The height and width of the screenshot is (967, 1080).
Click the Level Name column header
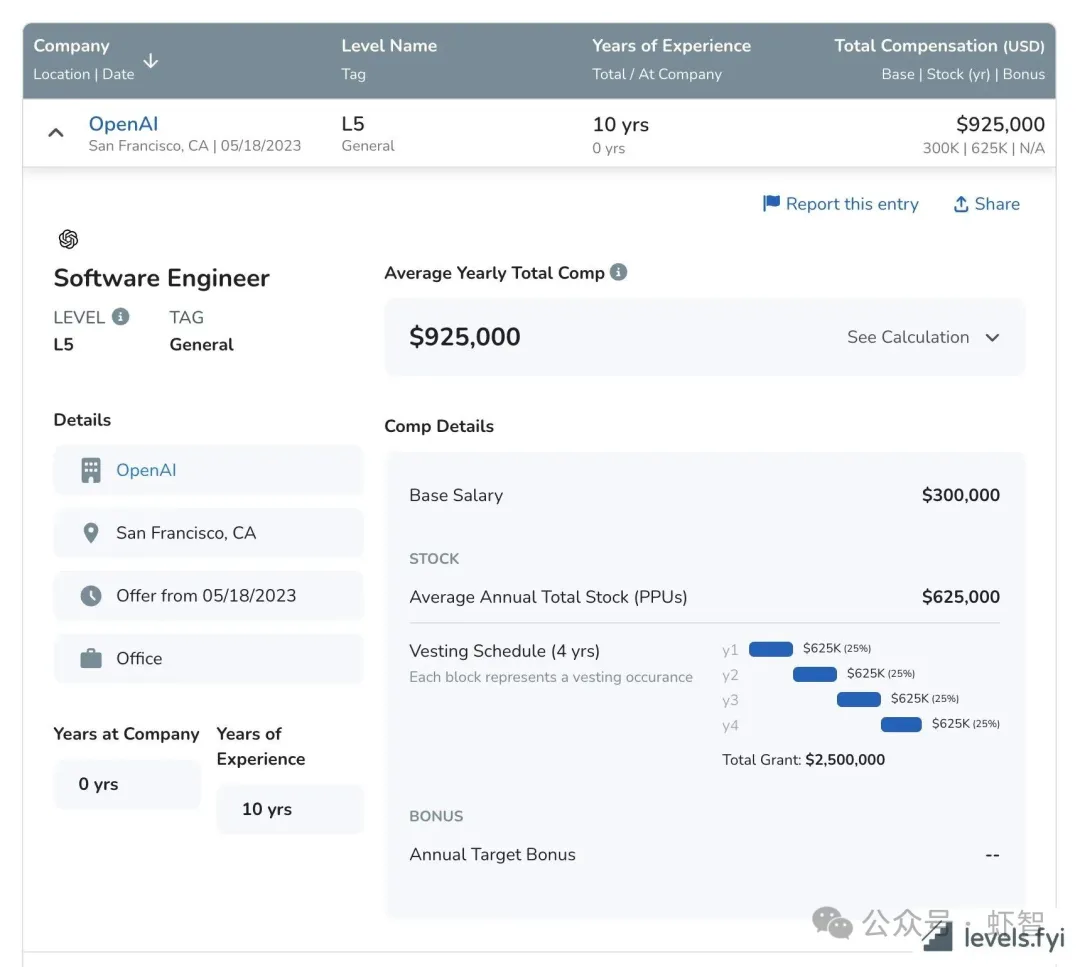(x=389, y=46)
